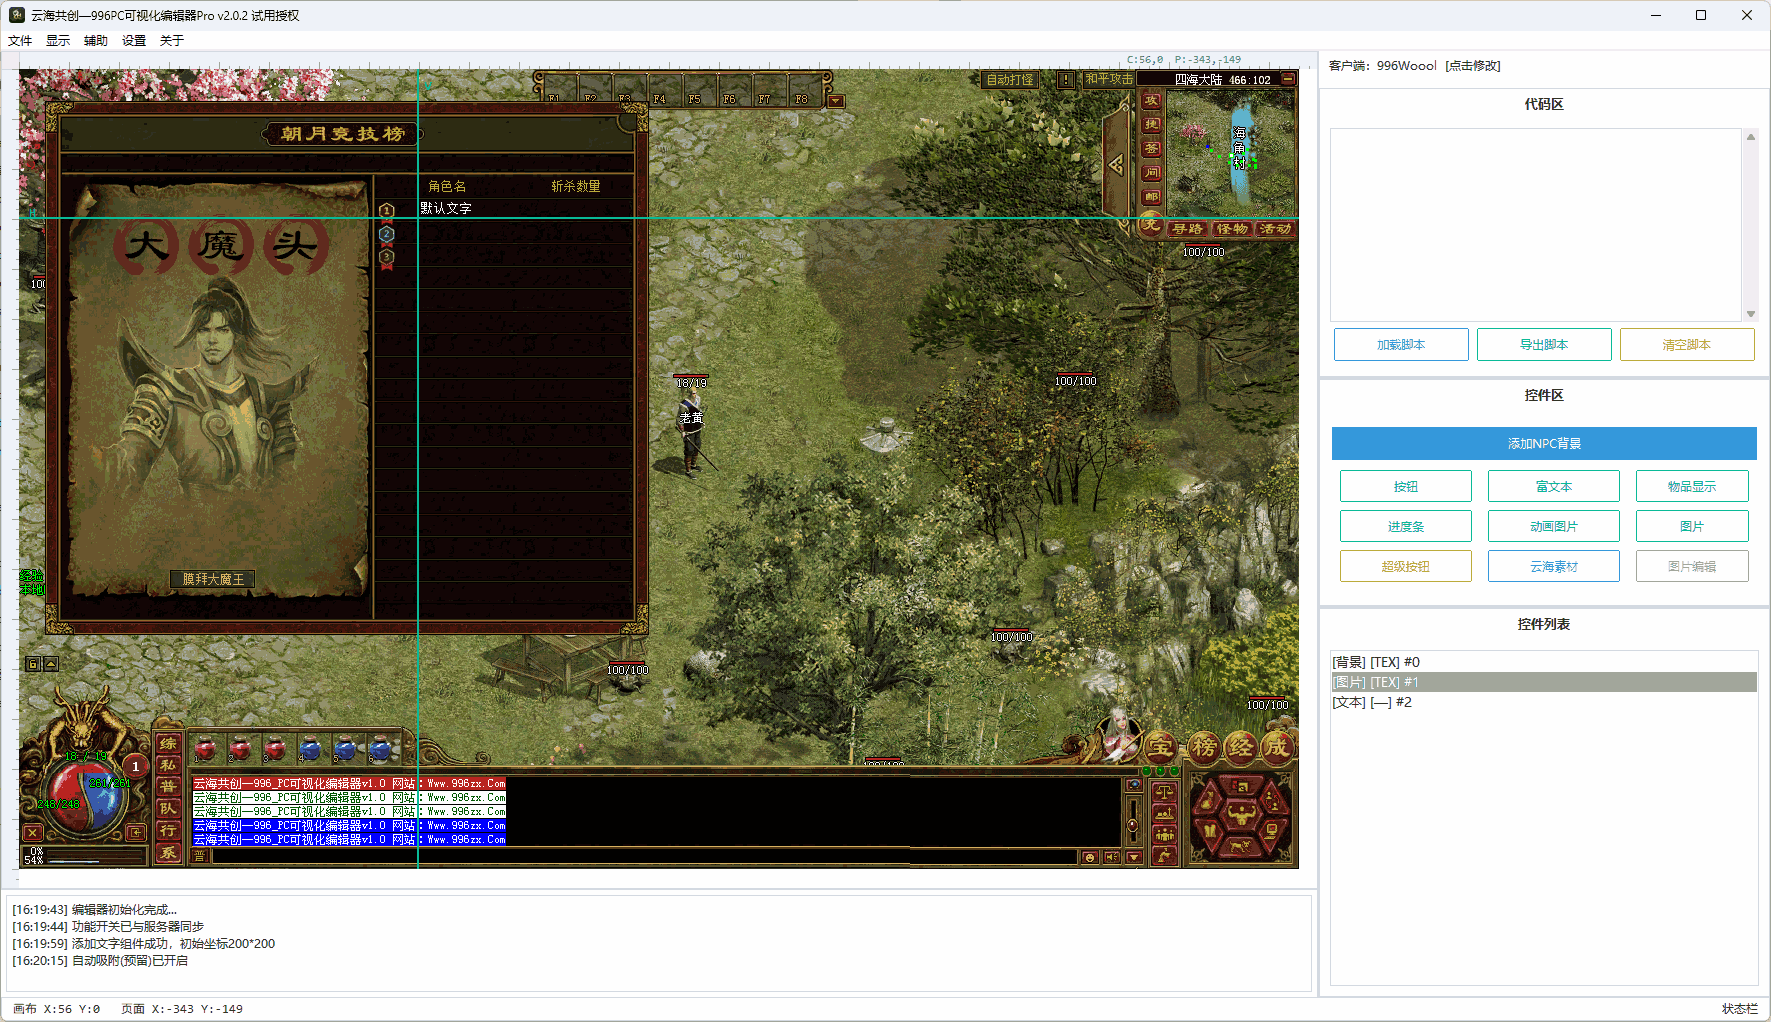Click the three-people group icon
Screen dimensions: 1771x1022
1164,833
